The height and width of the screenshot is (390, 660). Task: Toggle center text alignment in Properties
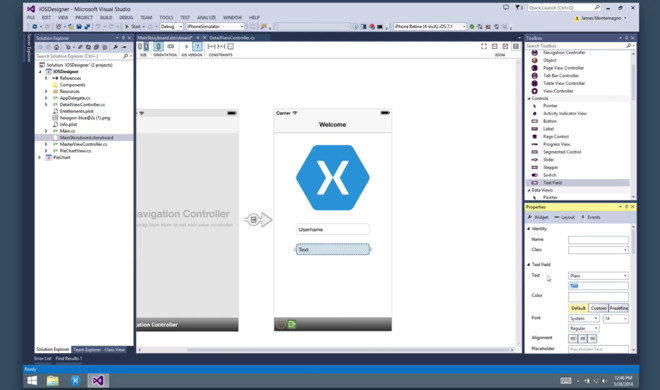[x=583, y=338]
